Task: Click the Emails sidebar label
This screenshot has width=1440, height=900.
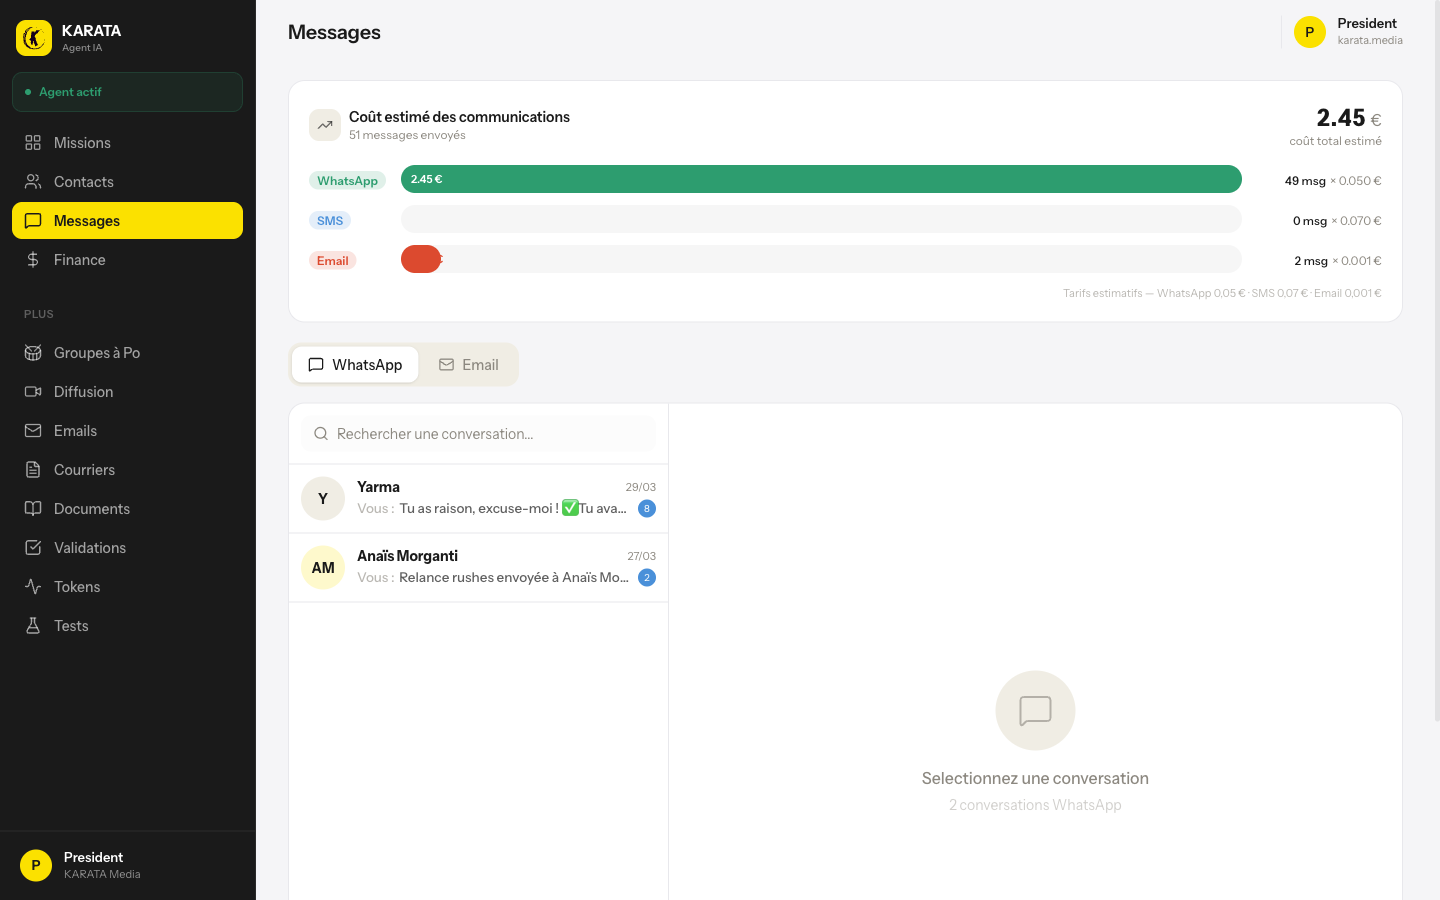Action: pos(75,431)
